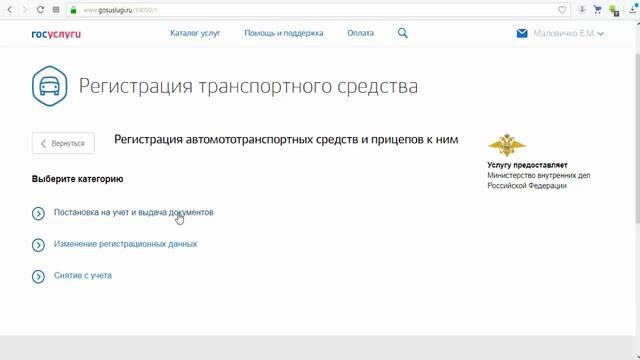Image resolution: width=640 pixels, height=360 pixels.
Task: Reload the page with refresh icon
Action: click(x=40, y=9)
